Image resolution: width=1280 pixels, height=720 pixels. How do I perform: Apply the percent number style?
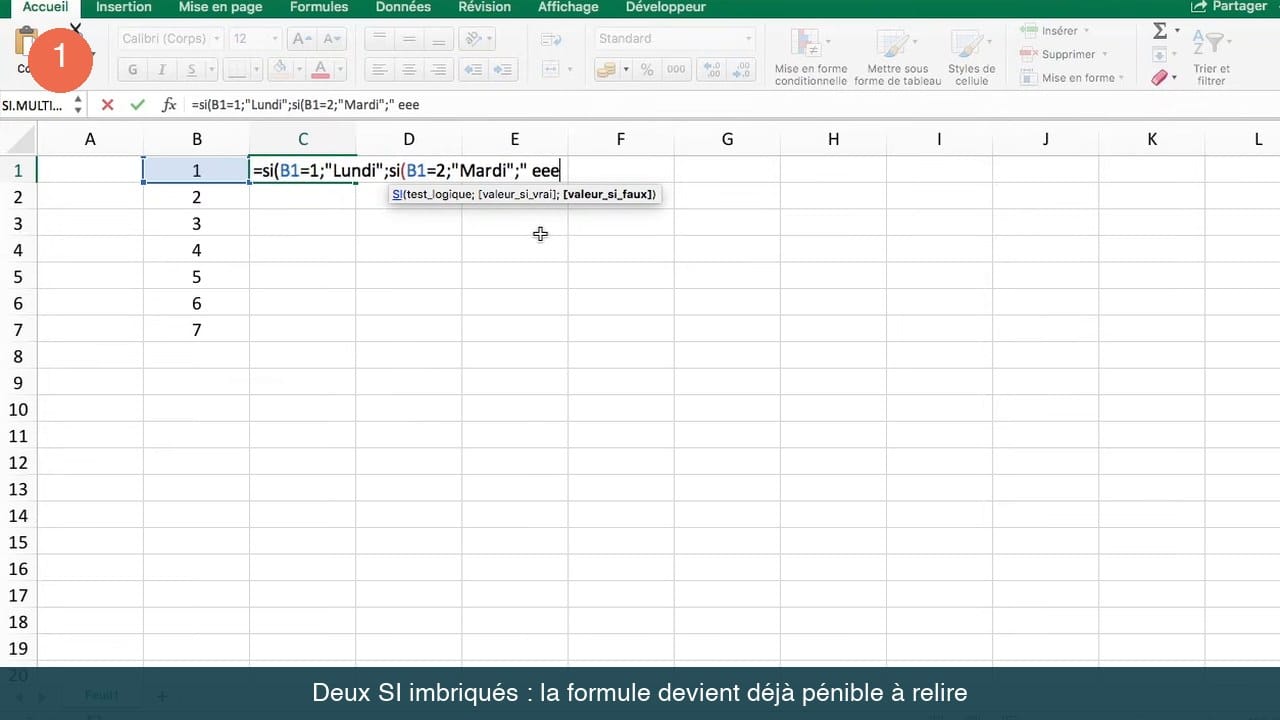647,70
